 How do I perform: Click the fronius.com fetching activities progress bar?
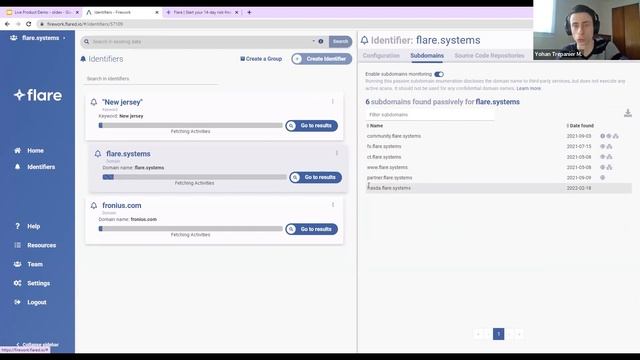point(191,229)
